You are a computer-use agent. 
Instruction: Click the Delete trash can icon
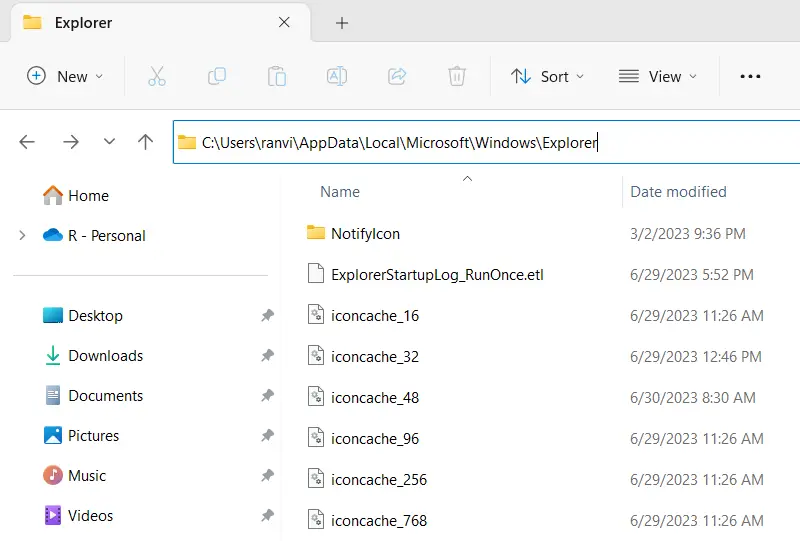point(457,77)
